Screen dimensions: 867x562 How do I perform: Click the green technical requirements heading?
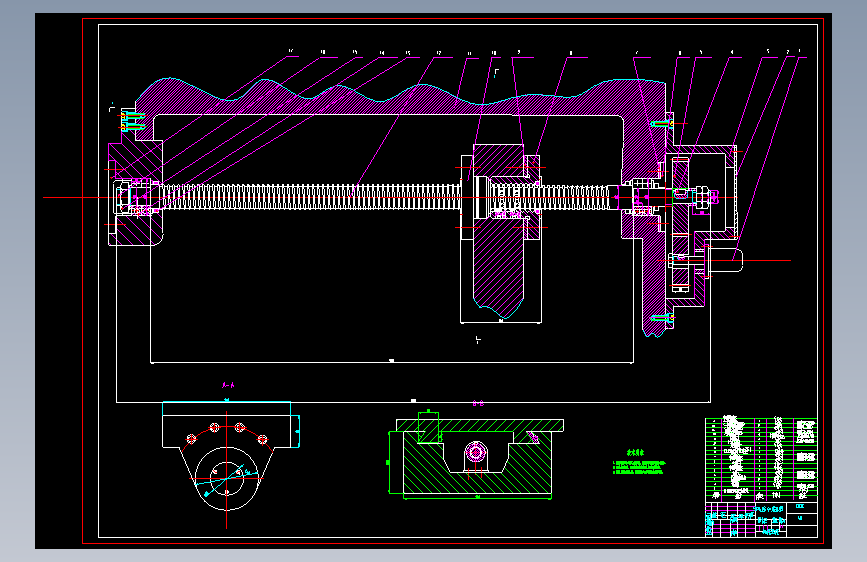tap(635, 452)
